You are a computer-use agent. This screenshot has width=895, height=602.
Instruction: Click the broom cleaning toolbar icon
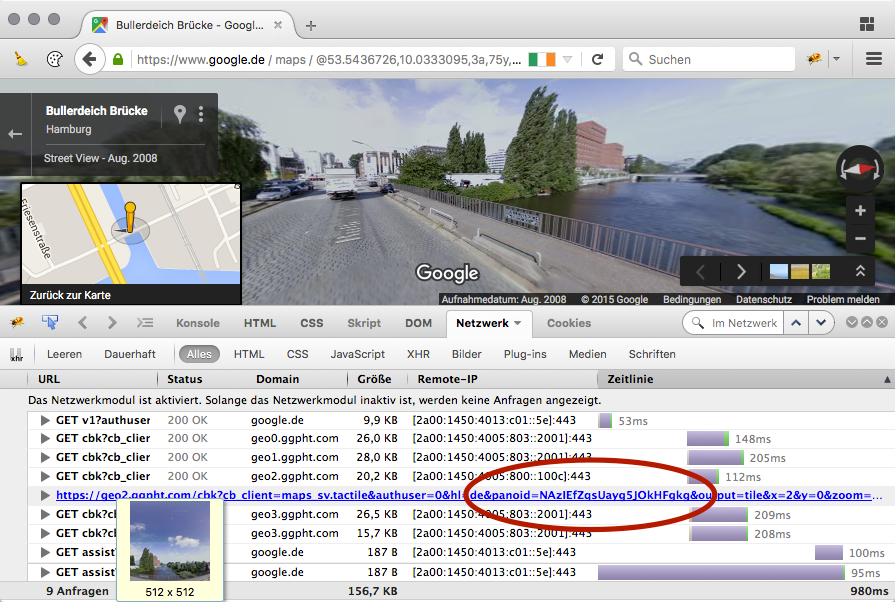pos(21,59)
